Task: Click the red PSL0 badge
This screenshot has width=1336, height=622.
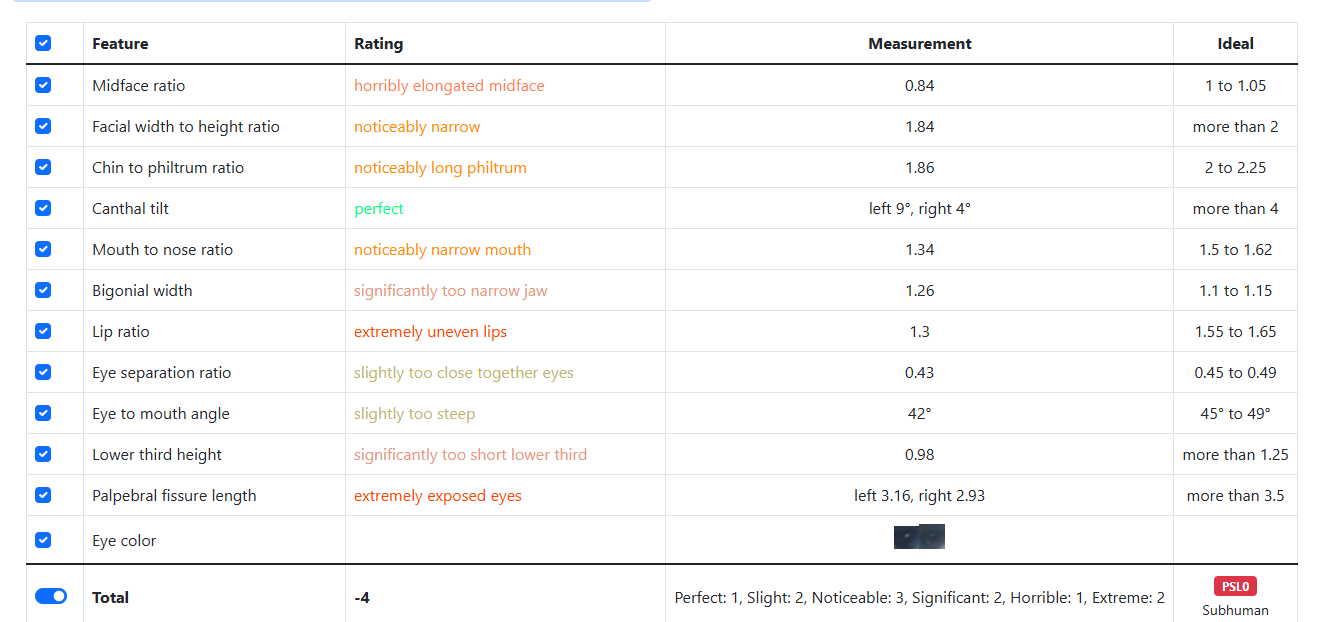Action: (1235, 587)
